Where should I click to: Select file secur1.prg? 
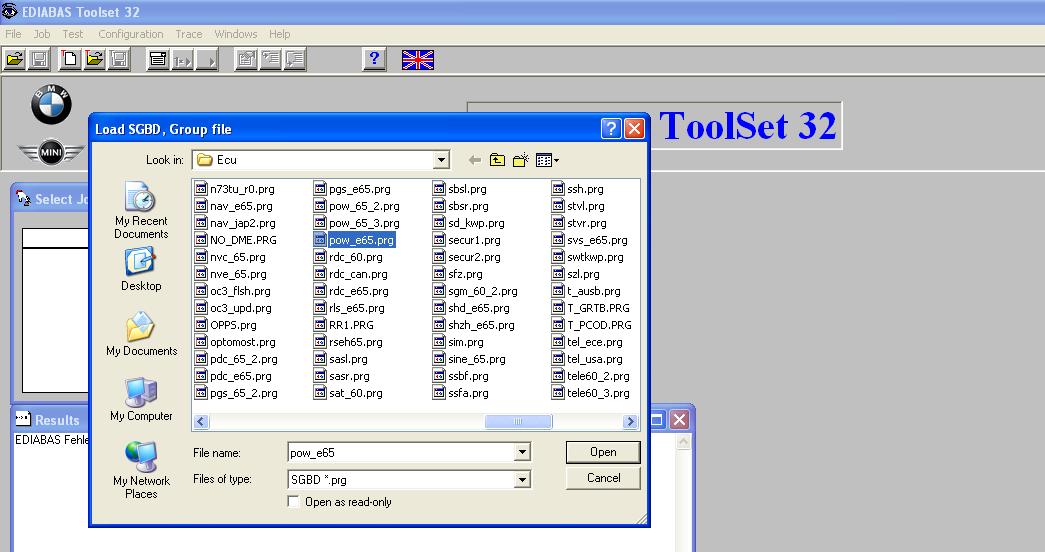467,240
